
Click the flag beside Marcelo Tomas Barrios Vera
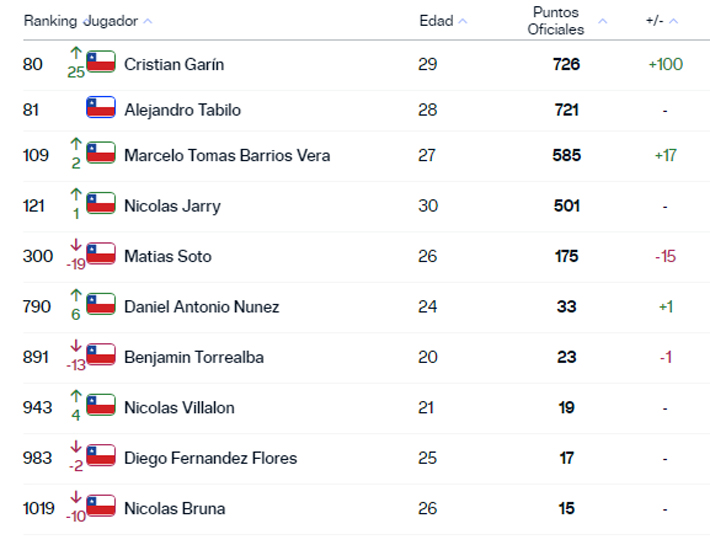(101, 153)
